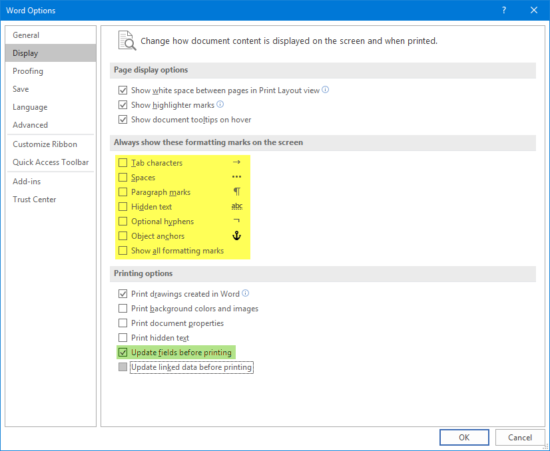This screenshot has width=550, height=451.
Task: Toggle Print drawings created in Word
Action: coord(122,294)
